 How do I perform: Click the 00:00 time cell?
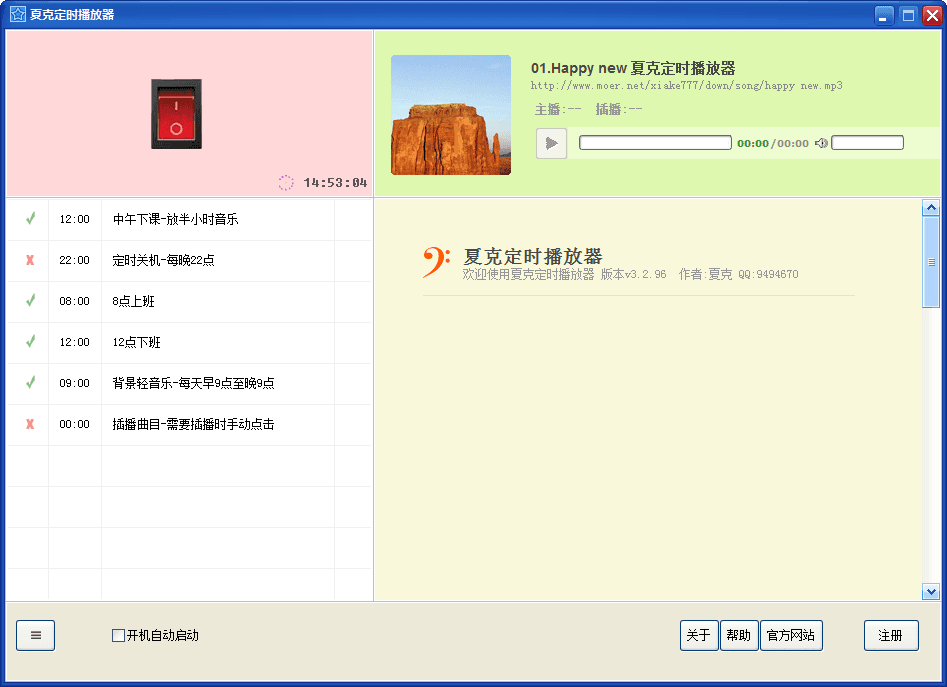[x=74, y=424]
